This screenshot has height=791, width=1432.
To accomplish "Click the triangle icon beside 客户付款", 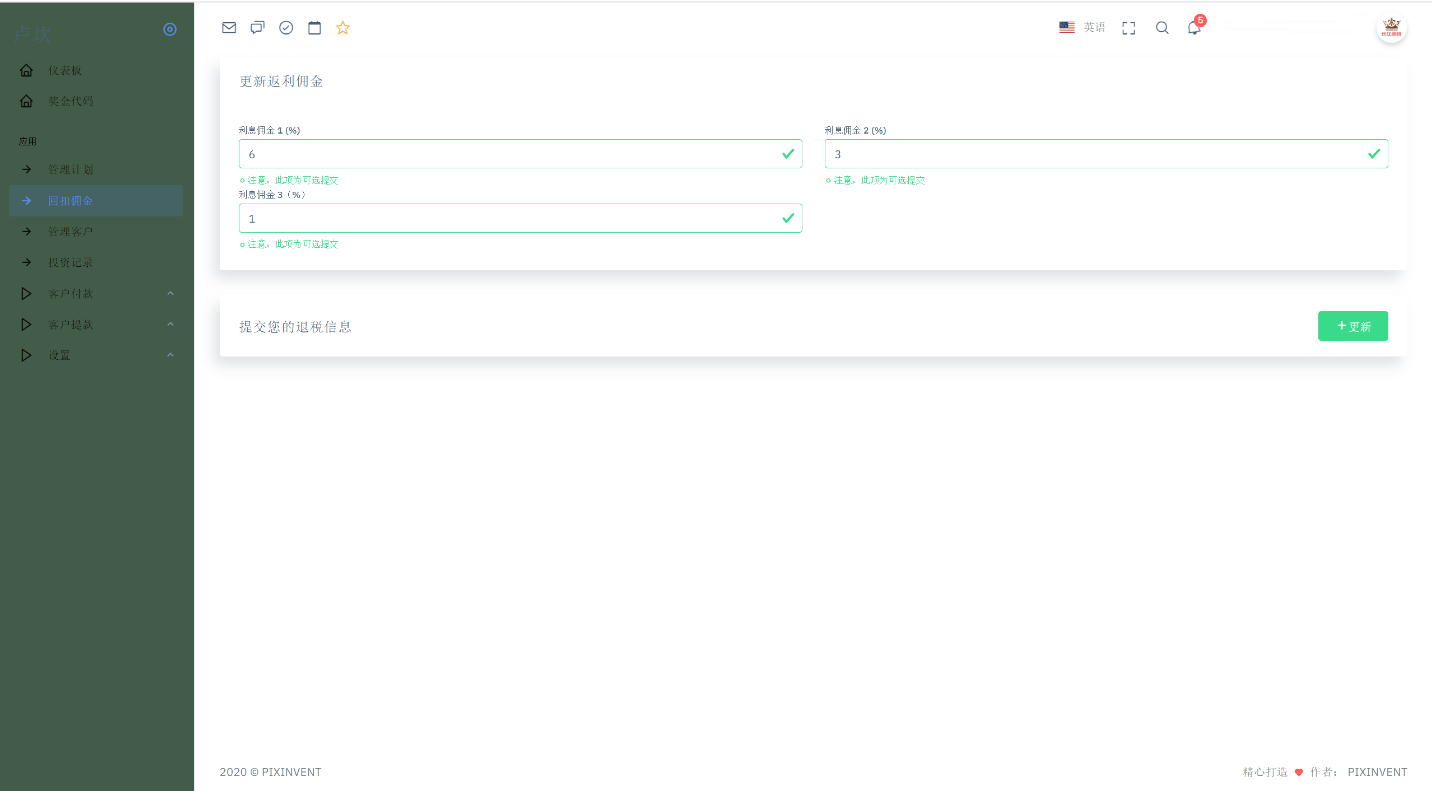I will [26, 294].
